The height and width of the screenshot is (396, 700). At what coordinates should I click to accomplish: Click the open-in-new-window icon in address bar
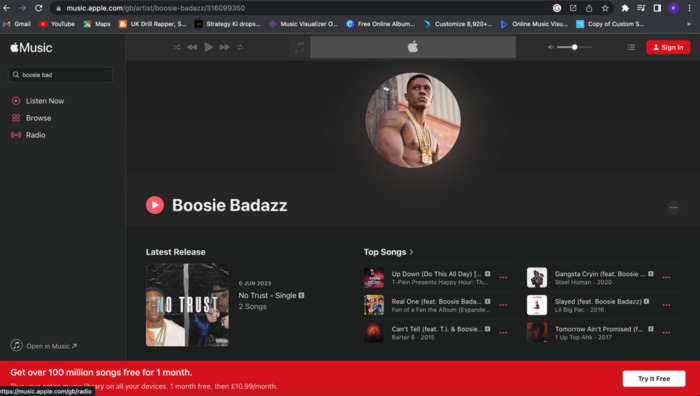(573, 8)
